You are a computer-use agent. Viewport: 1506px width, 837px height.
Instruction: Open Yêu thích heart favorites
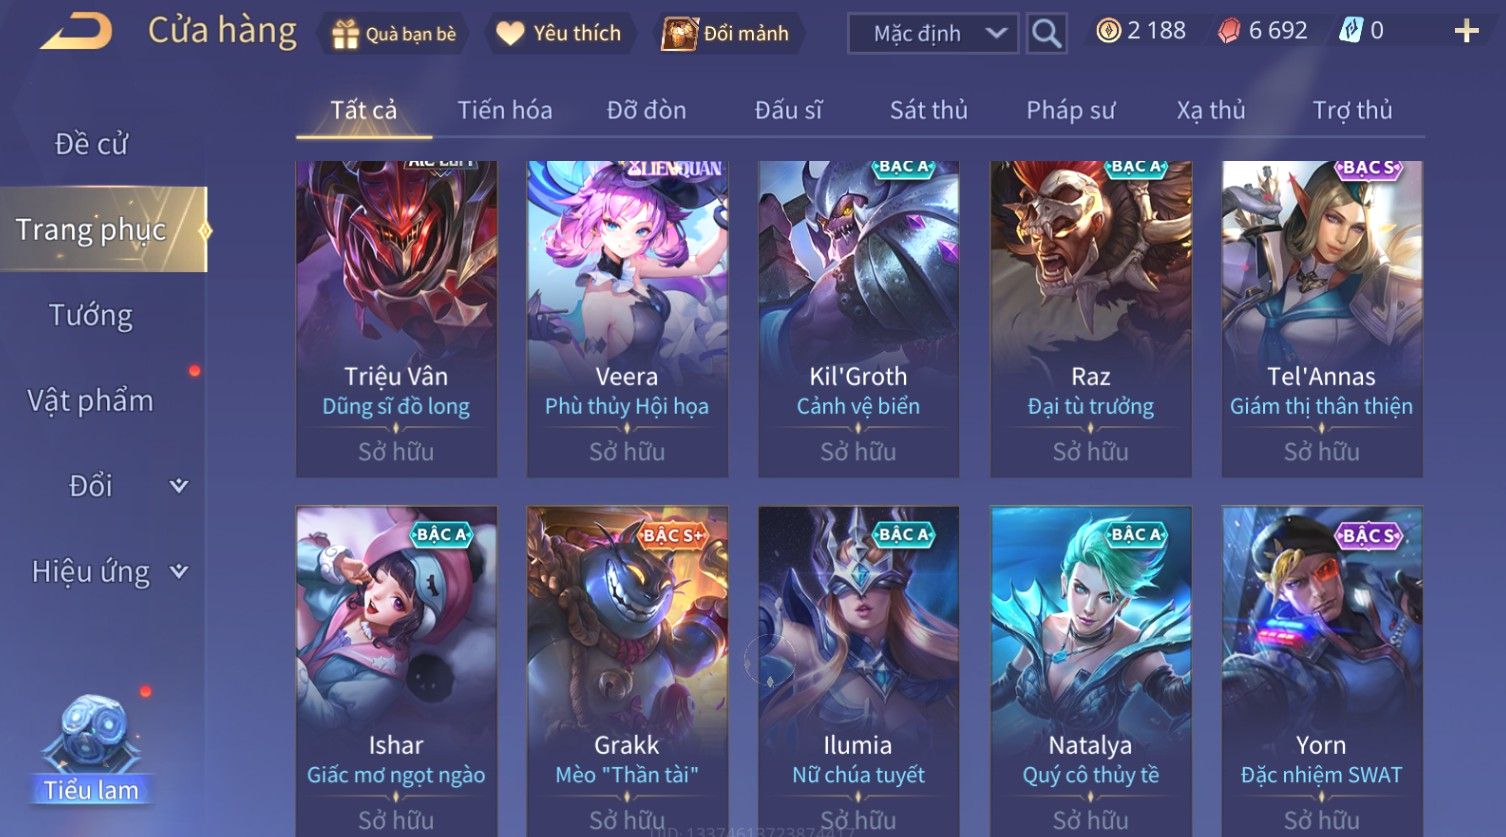click(510, 33)
